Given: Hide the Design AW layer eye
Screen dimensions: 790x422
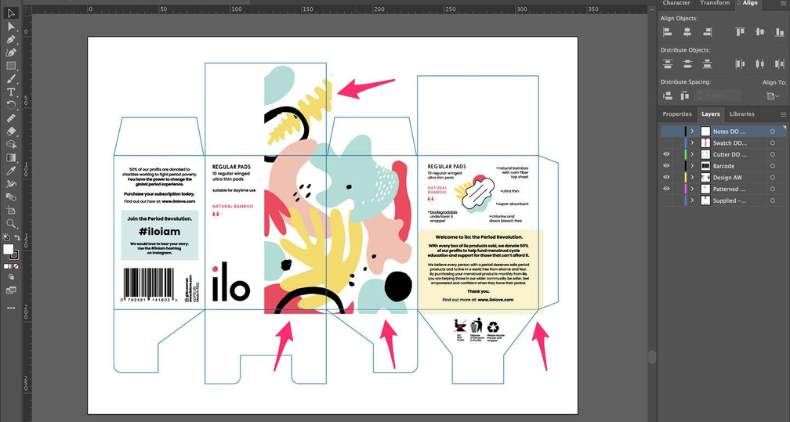Looking at the screenshot, I should pyautogui.click(x=666, y=178).
